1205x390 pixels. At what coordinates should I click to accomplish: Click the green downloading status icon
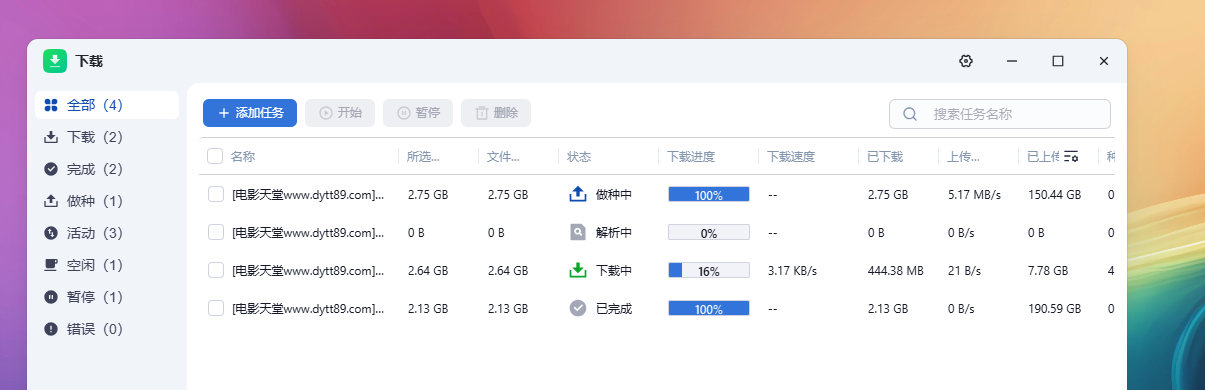pyautogui.click(x=577, y=270)
